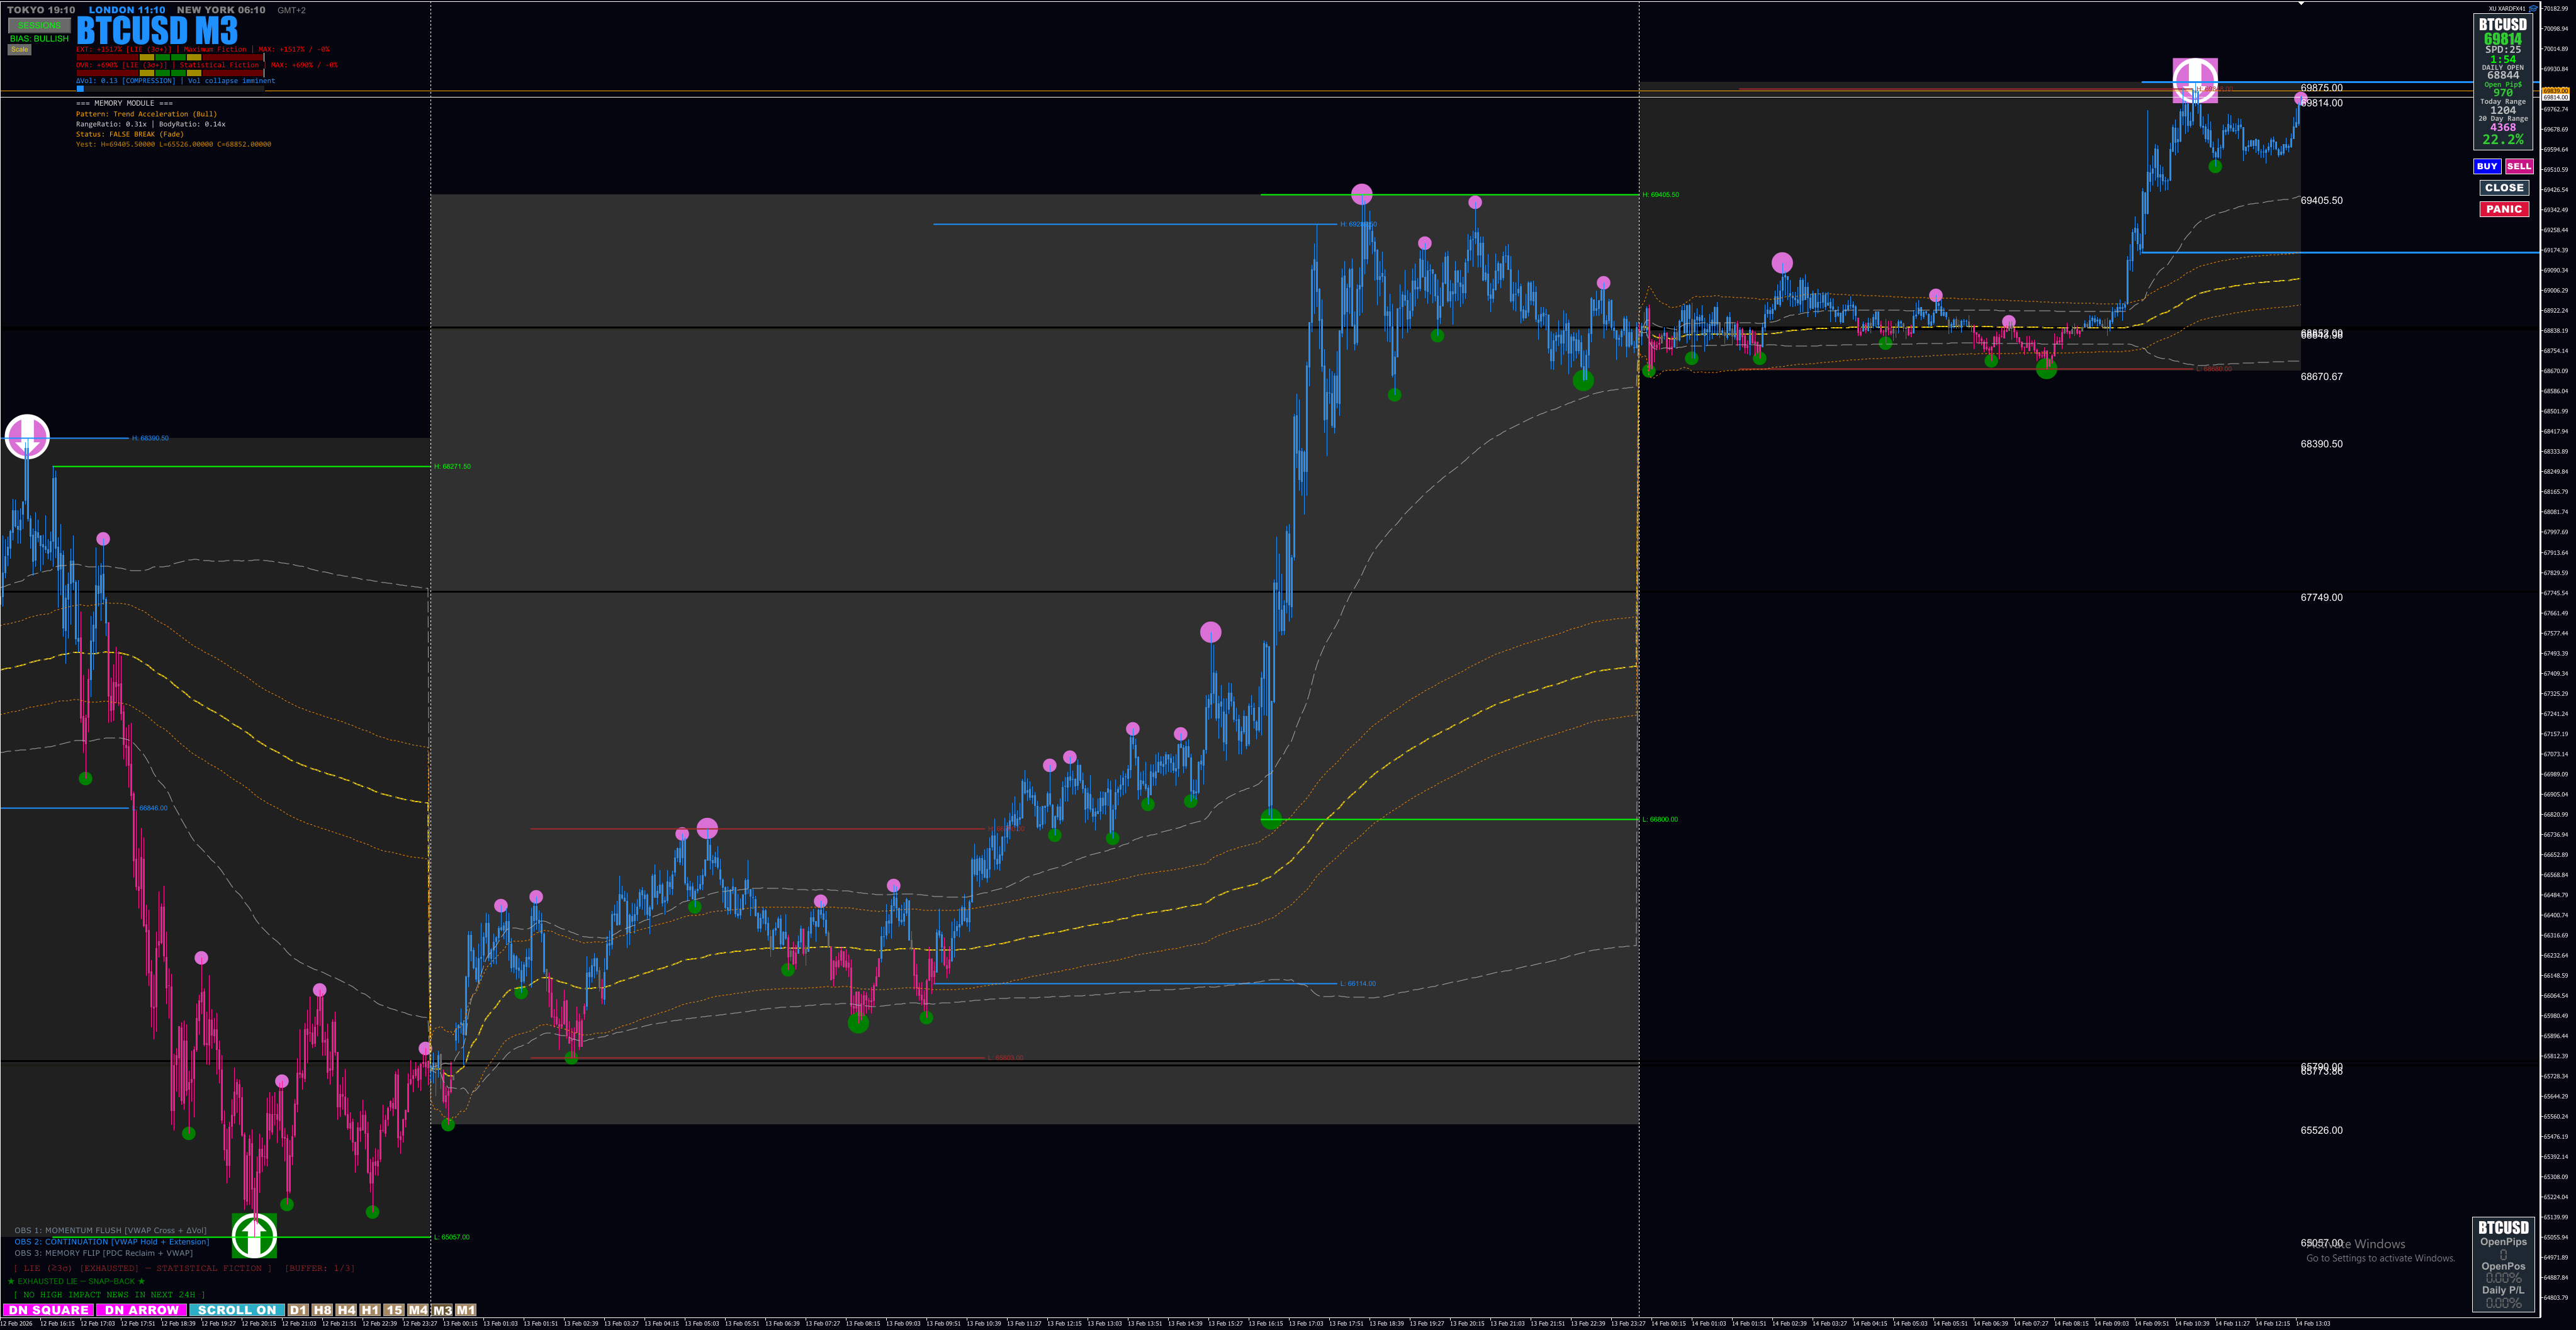This screenshot has width=2576, height=1330.
Task: Click the Scale button
Action: coord(19,49)
